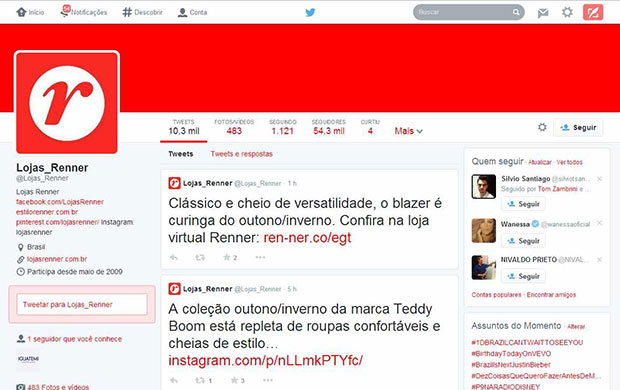The height and width of the screenshot is (390, 620).
Task: Dismiss NIVALDO PRIETO suggestion
Action: pos(599,259)
